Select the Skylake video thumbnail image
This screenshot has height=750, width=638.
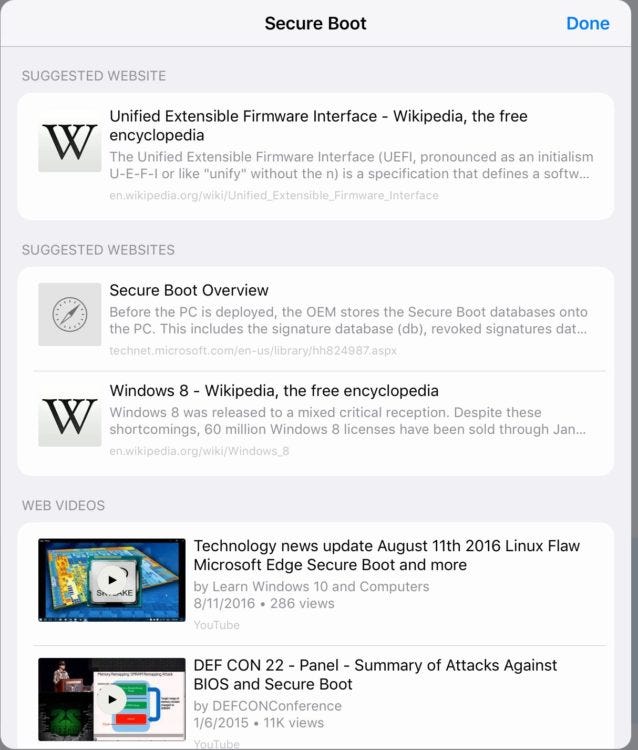(112, 580)
